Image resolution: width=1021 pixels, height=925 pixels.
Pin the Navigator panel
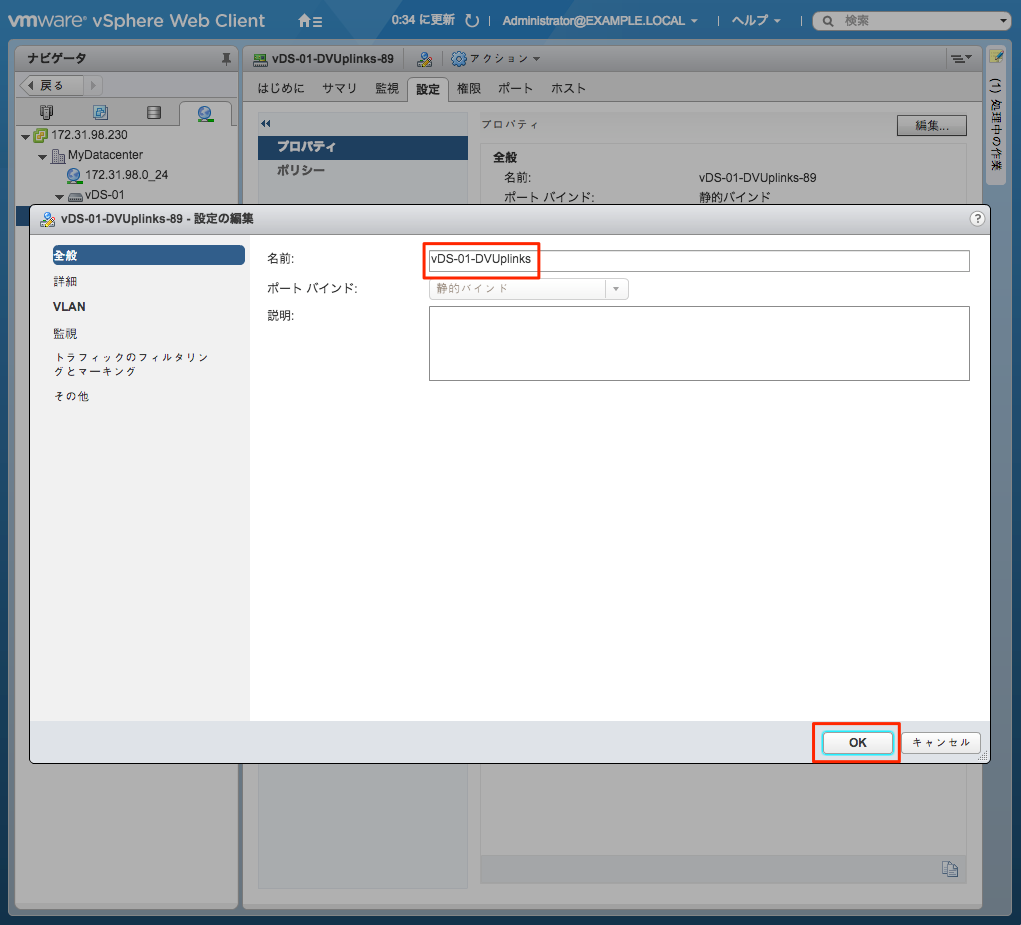click(226, 59)
